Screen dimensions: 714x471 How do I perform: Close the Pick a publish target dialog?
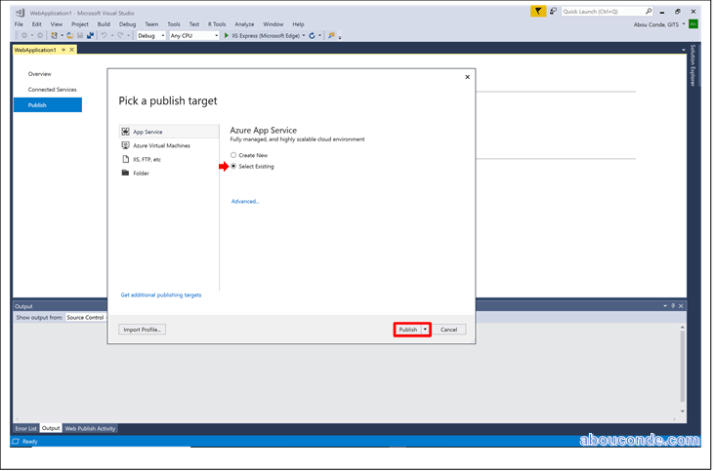coord(467,77)
